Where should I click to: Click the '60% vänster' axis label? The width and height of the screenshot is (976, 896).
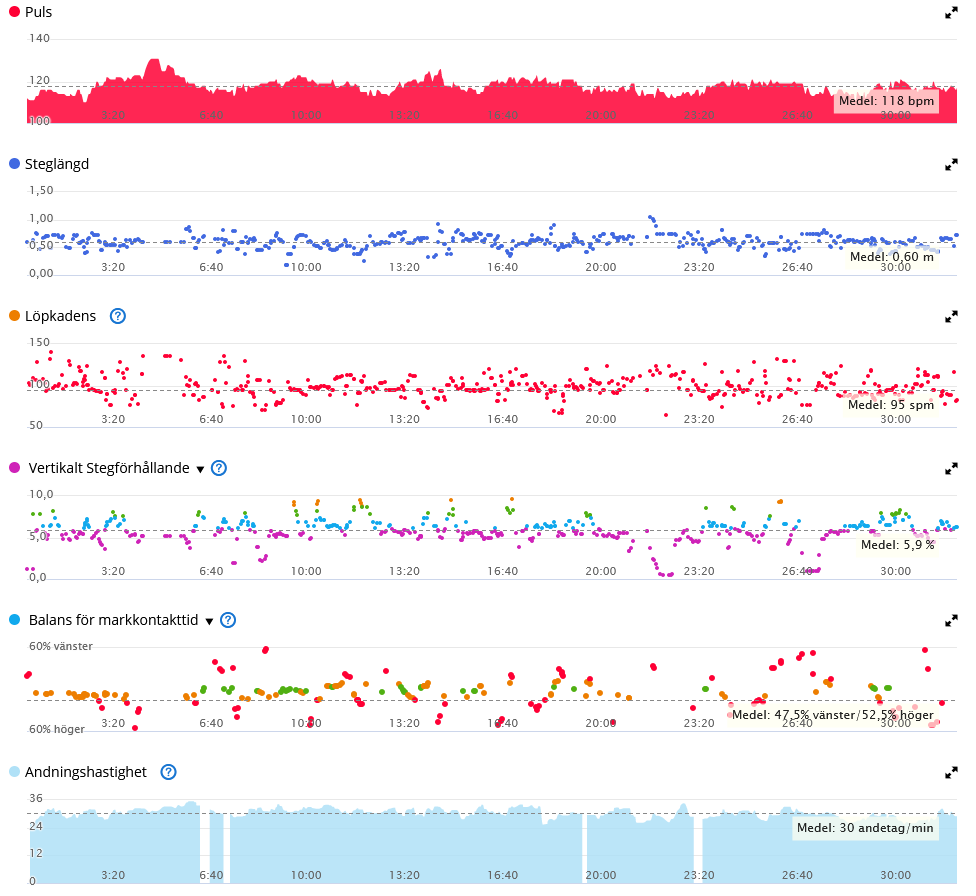click(61, 646)
